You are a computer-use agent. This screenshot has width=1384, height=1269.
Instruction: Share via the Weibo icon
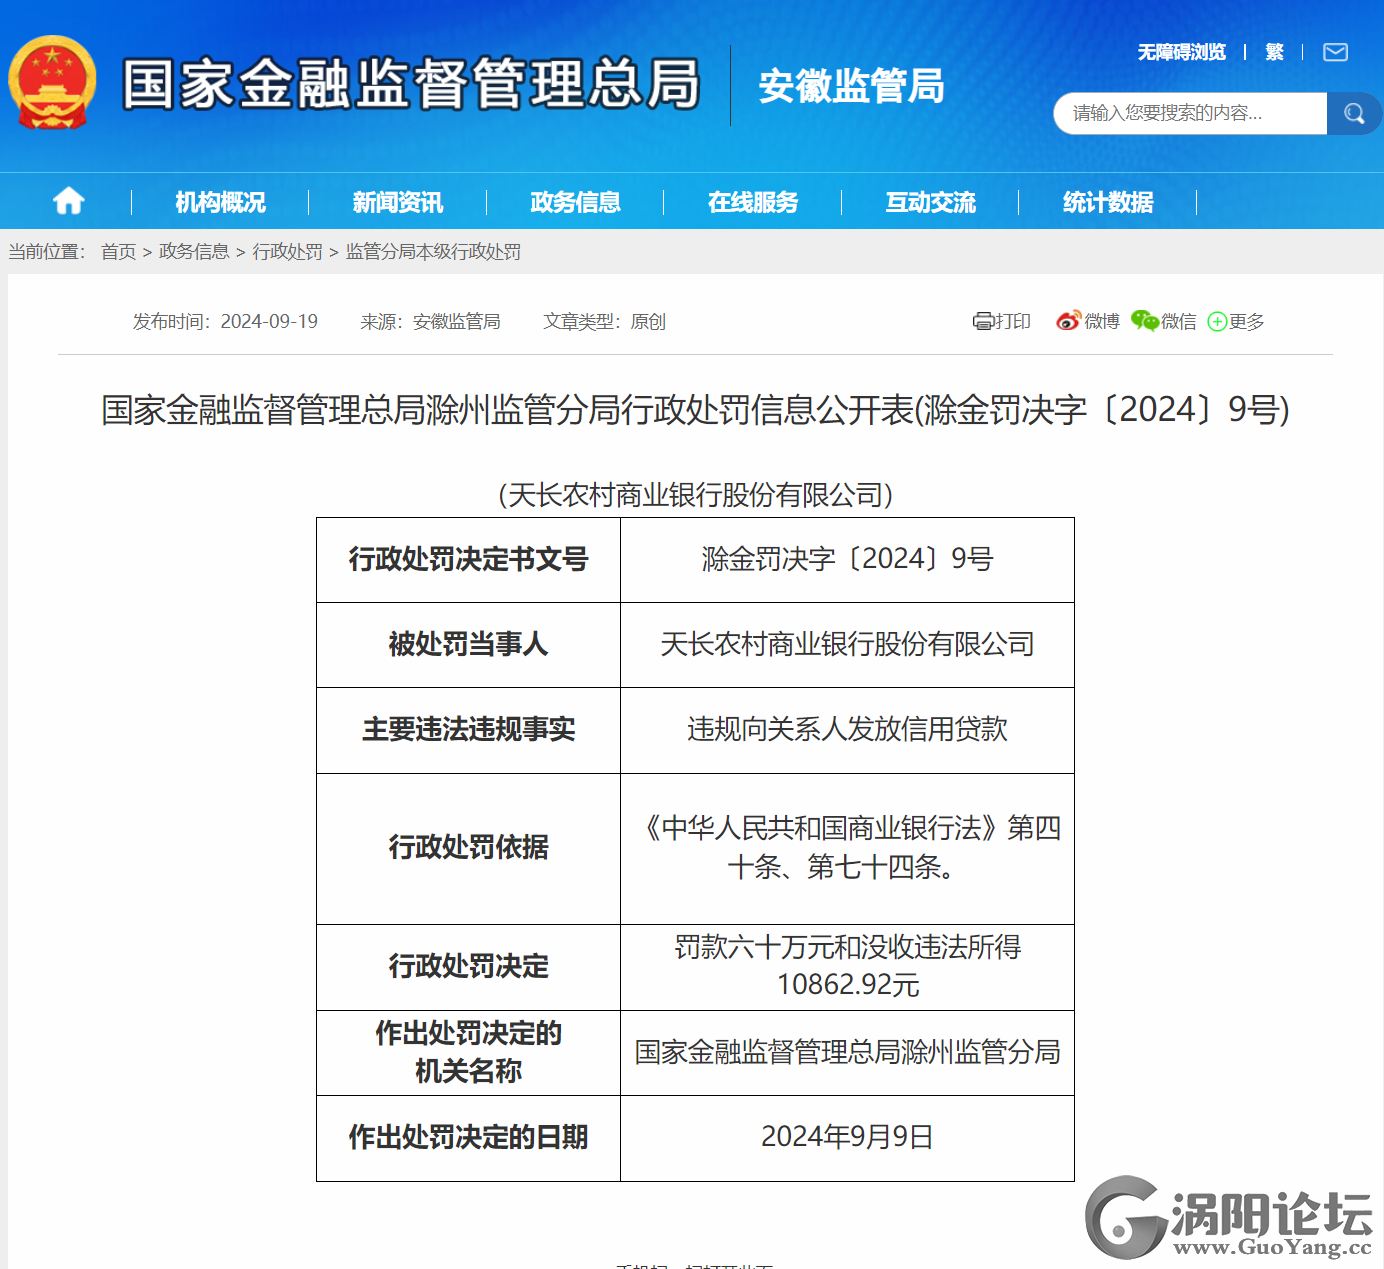[x=1068, y=321]
